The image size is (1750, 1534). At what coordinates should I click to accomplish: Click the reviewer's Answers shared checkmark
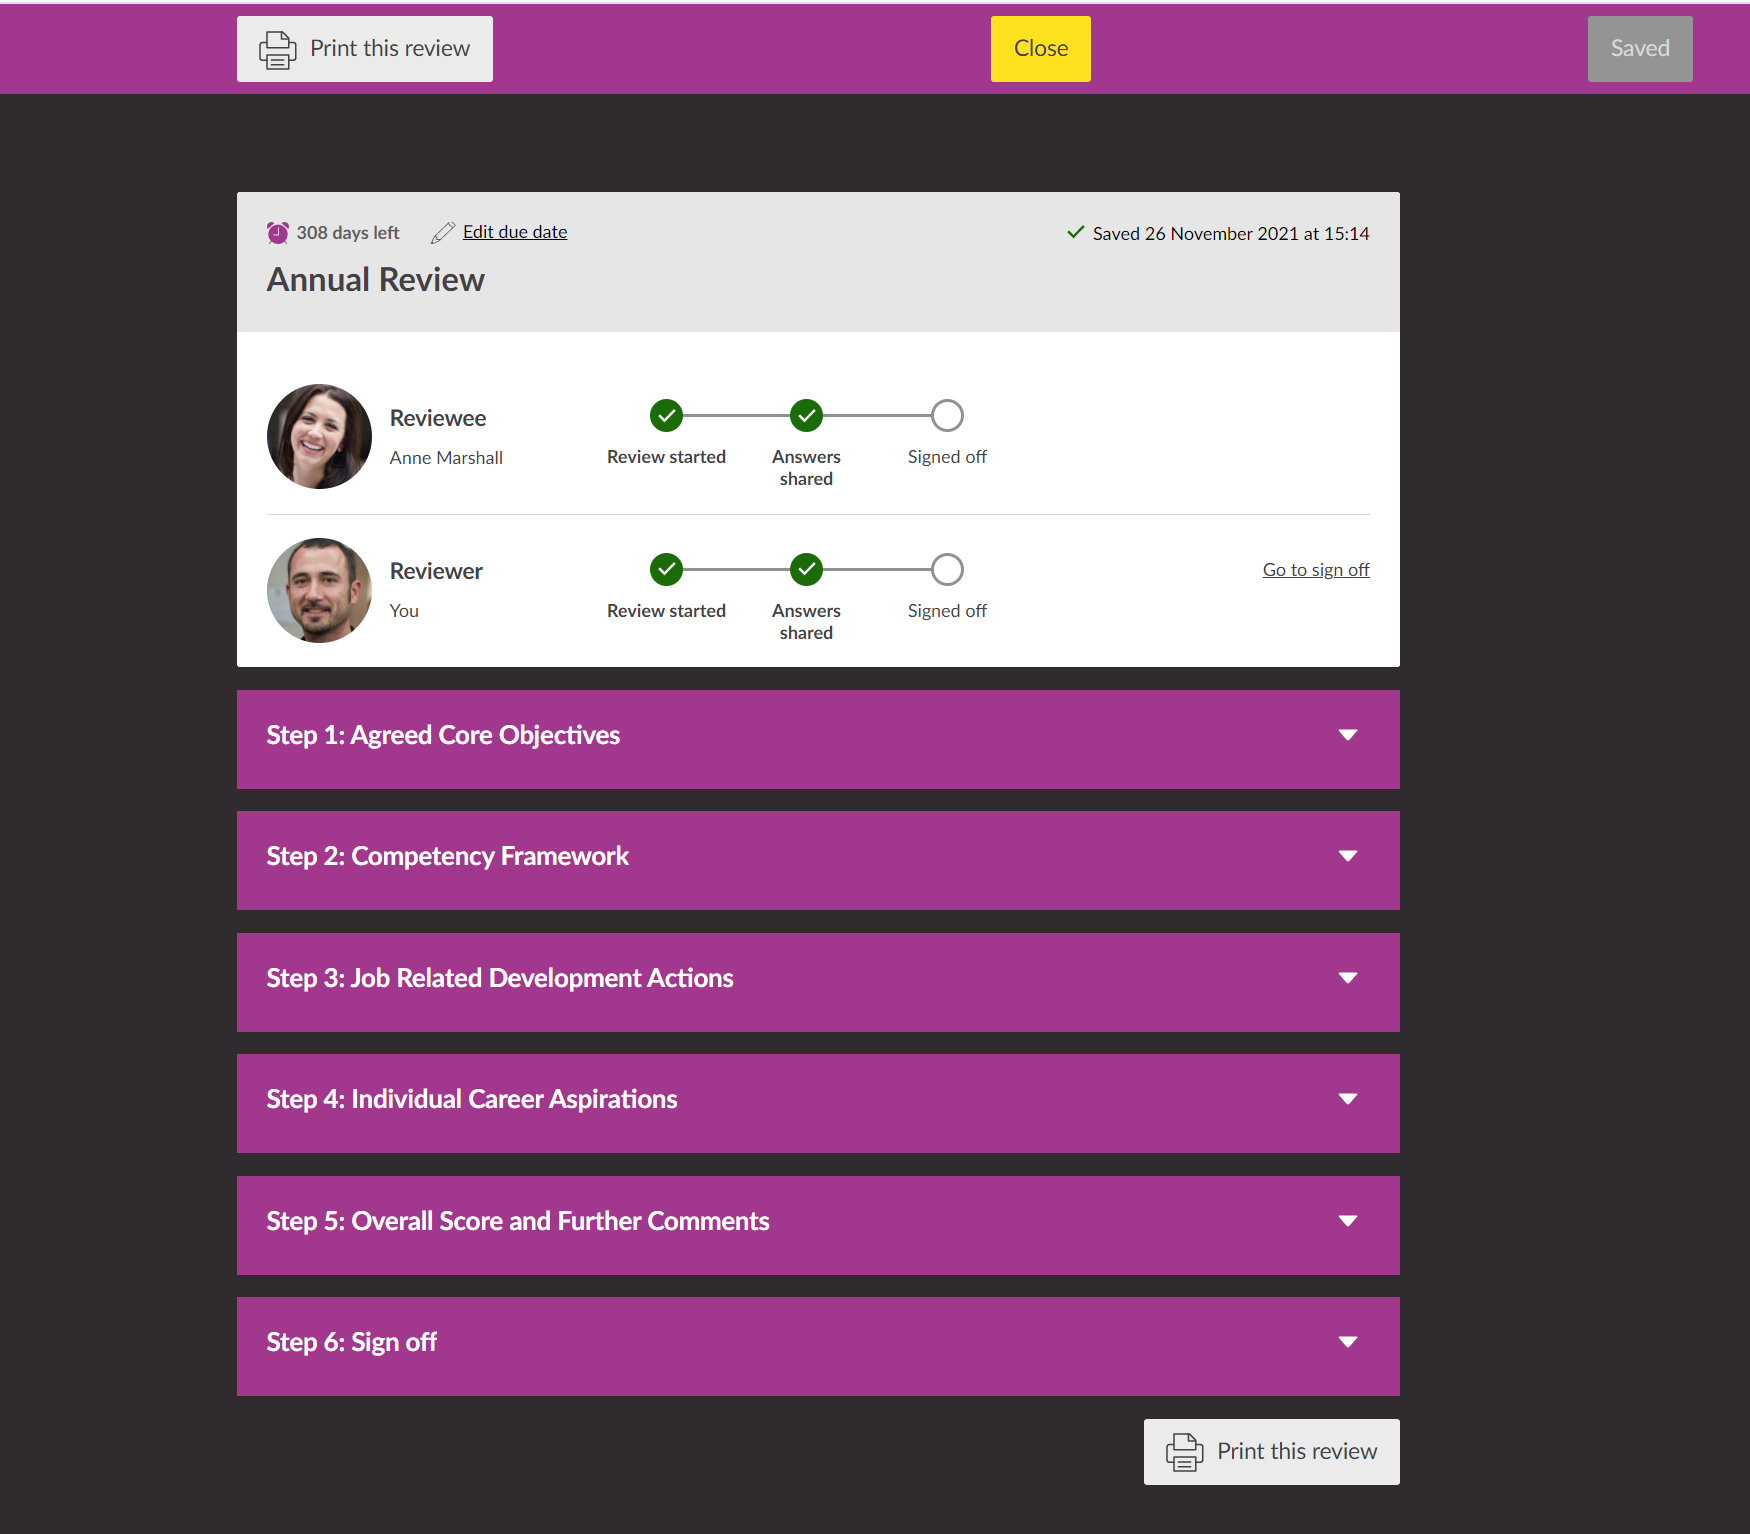coord(806,569)
